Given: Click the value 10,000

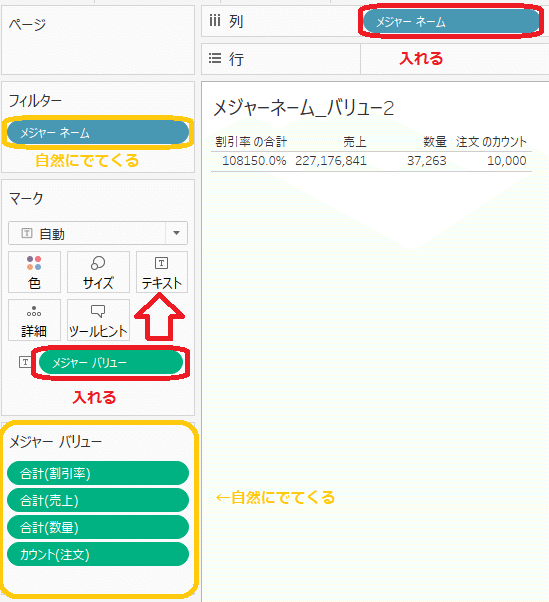Looking at the screenshot, I should (x=507, y=160).
